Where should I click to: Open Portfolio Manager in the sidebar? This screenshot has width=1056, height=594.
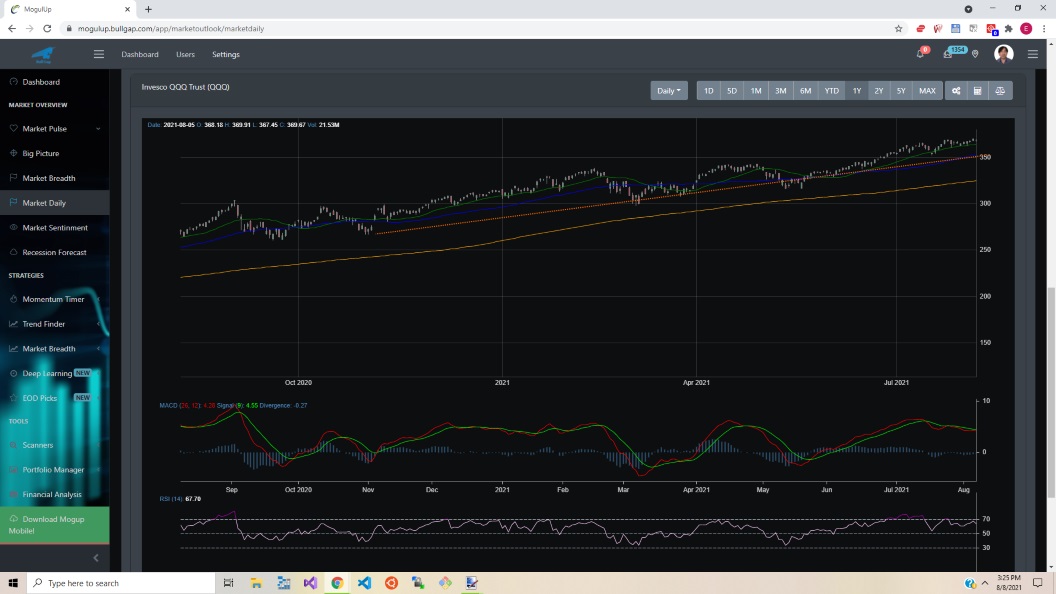pos(55,470)
